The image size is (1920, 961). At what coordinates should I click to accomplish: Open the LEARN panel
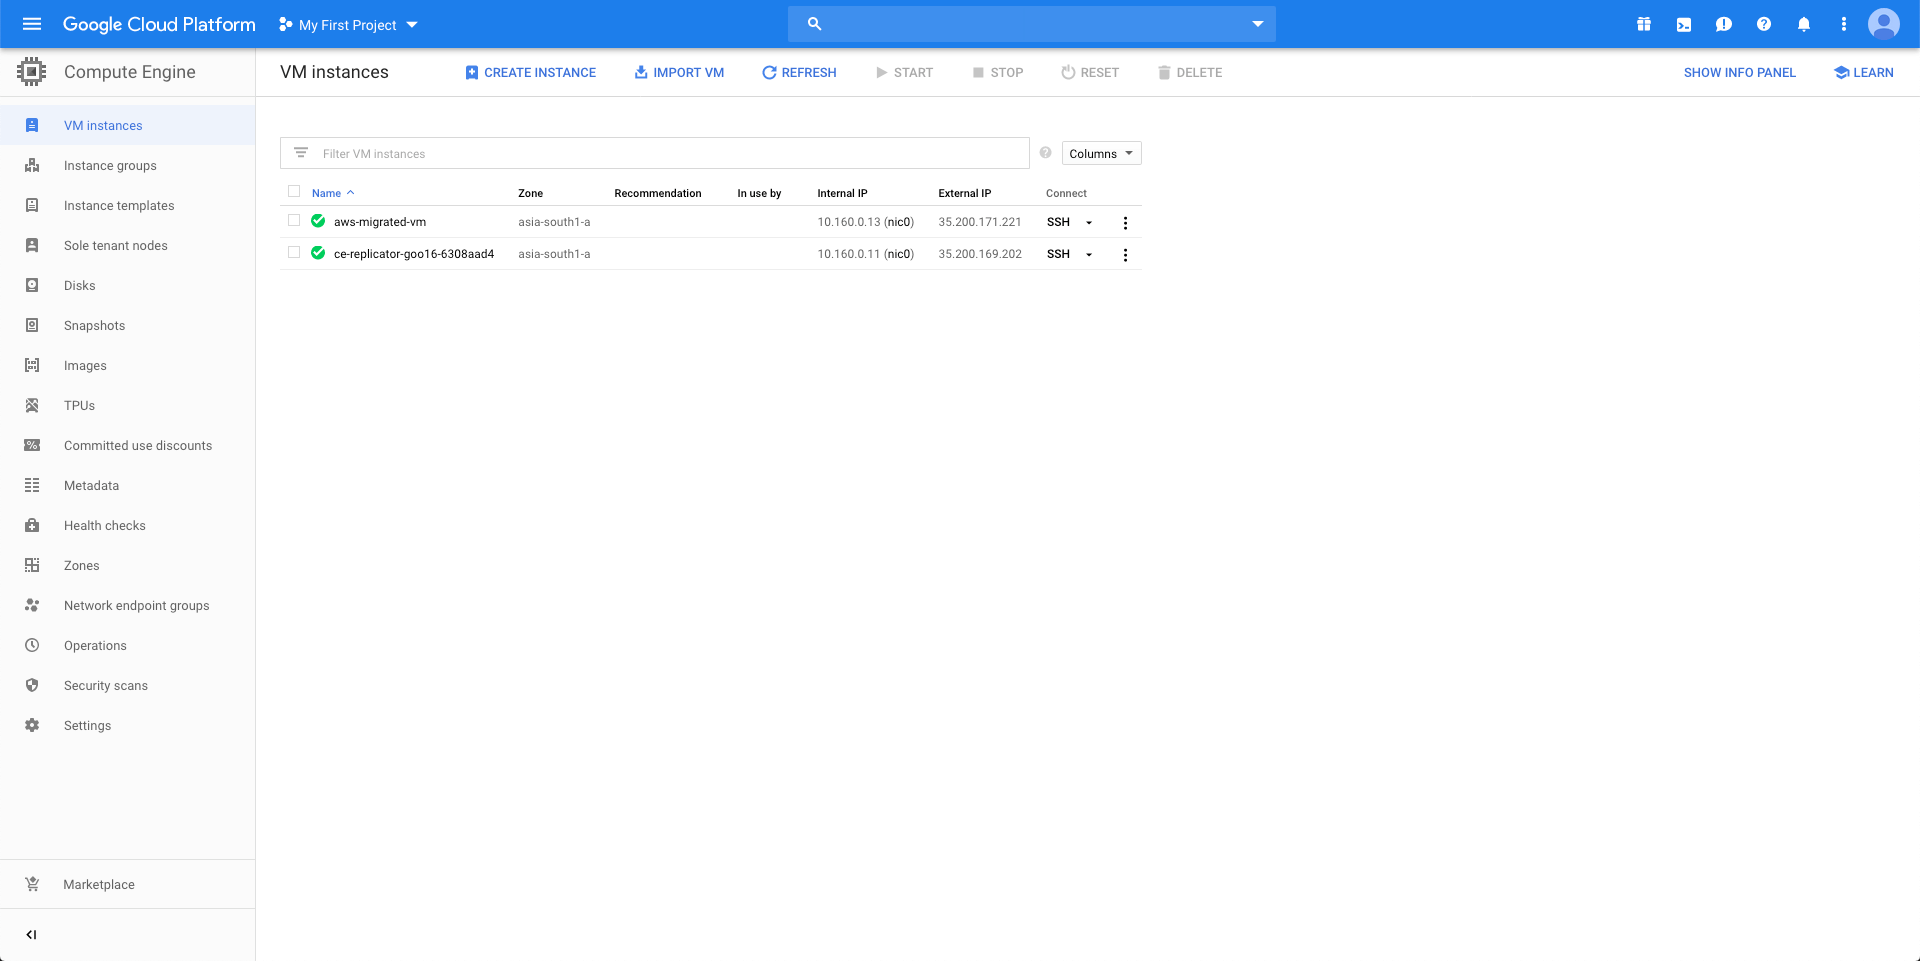coord(1864,72)
